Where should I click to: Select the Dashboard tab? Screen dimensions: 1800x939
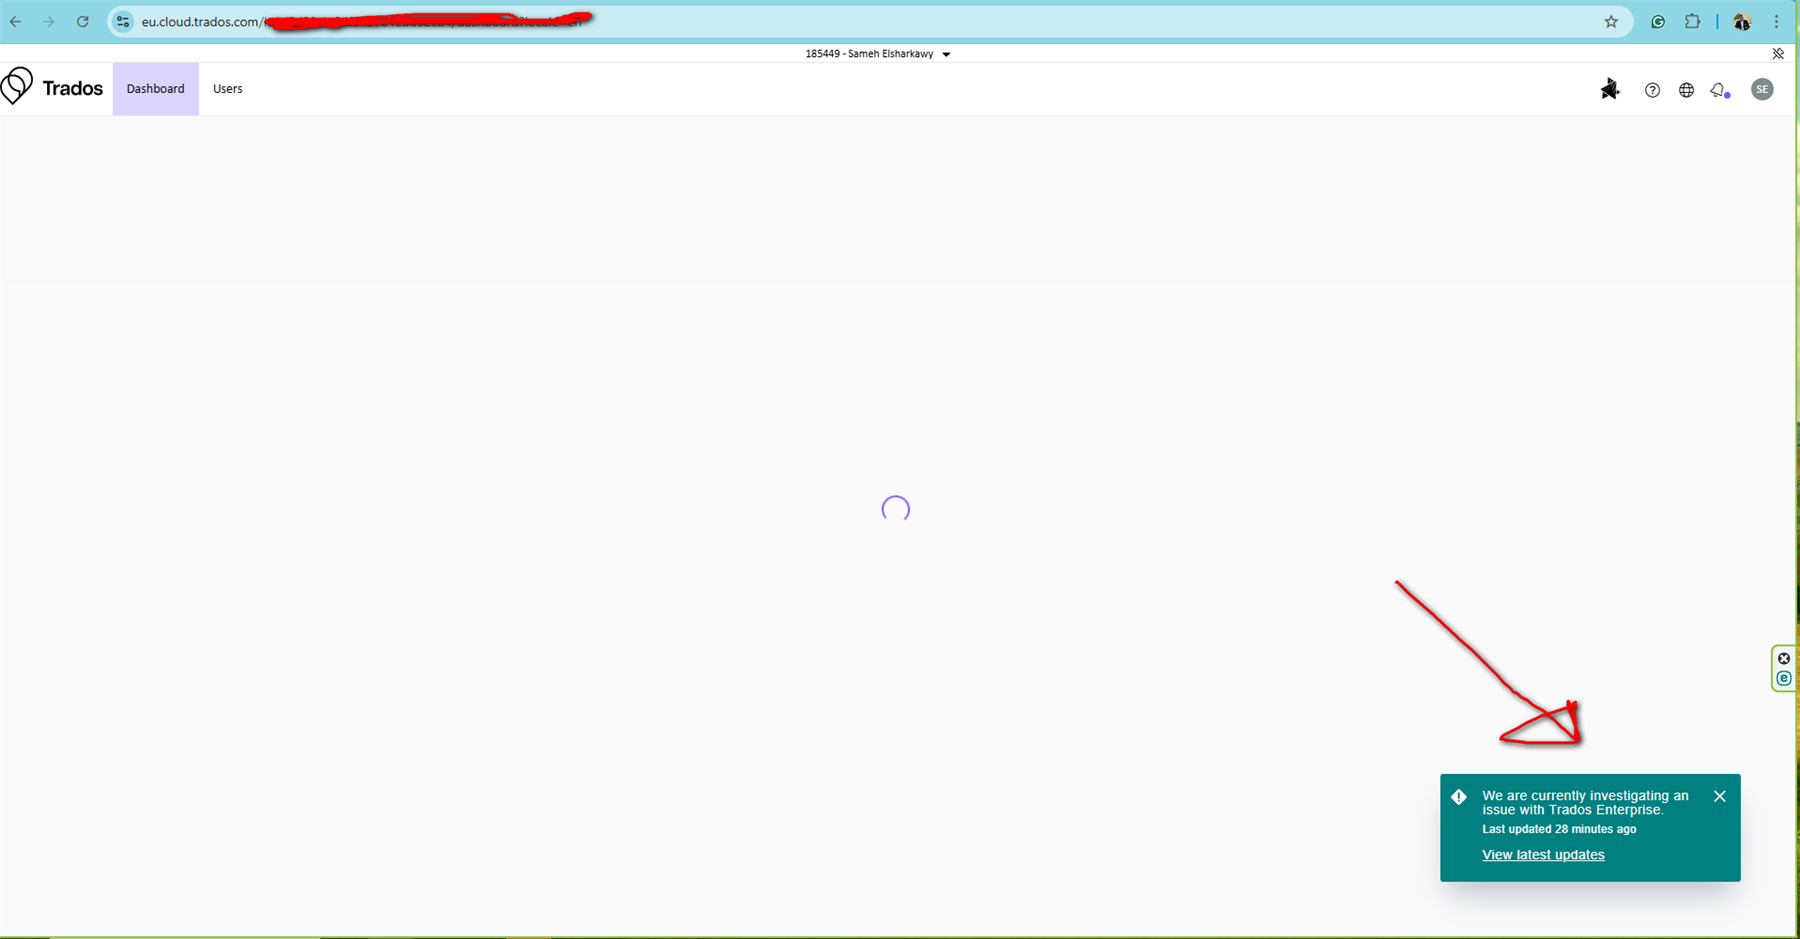pyautogui.click(x=155, y=88)
